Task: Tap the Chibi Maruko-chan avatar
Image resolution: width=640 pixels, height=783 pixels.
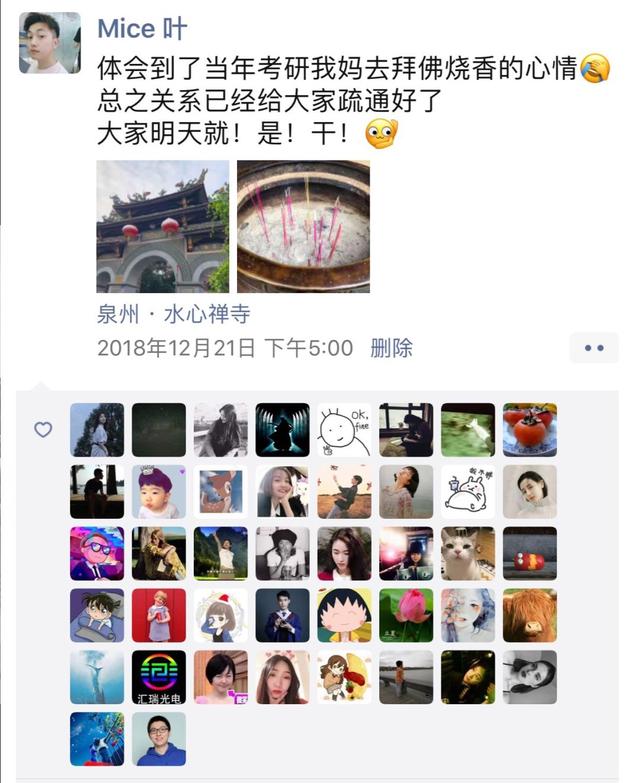Action: pos(344,615)
